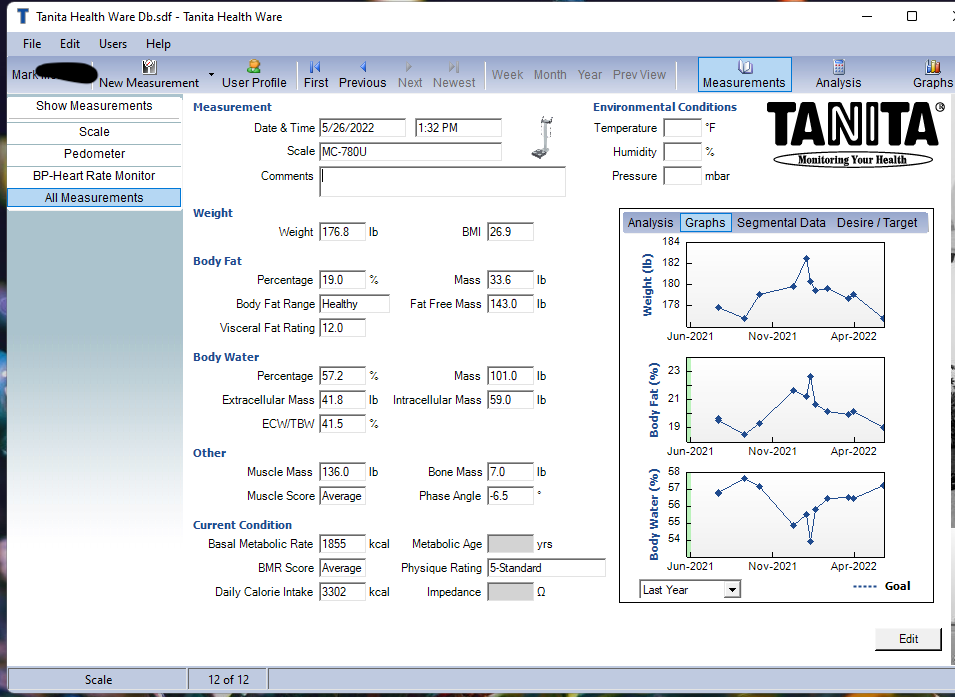The width and height of the screenshot is (955, 697).
Task: Click Extracellular Mass field 41.8
Action: point(342,400)
